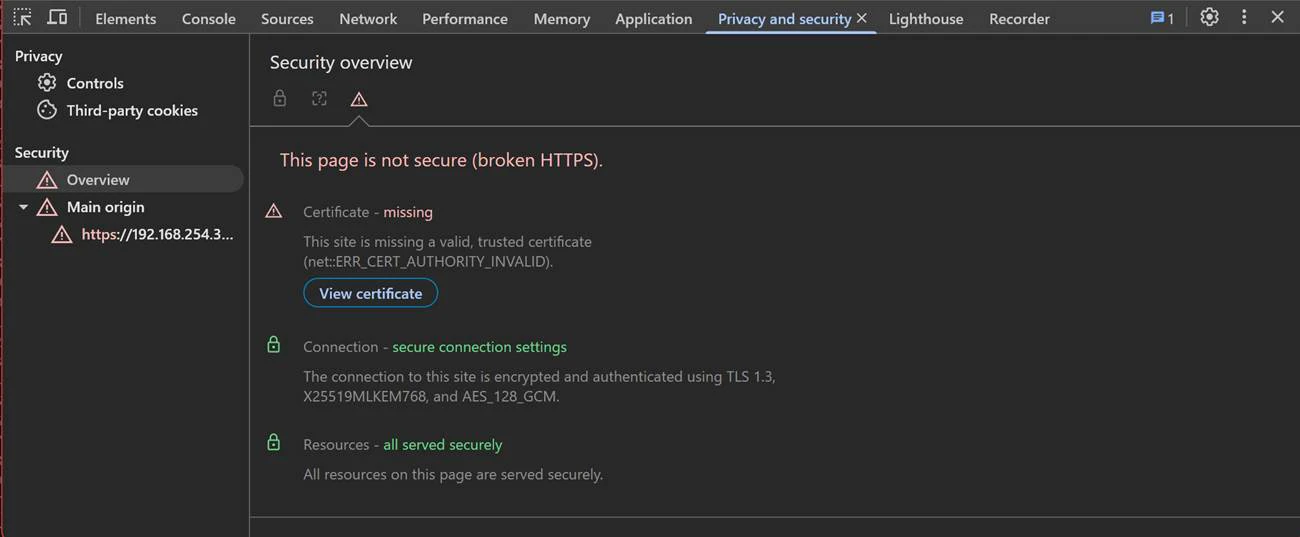Select the https://192.168.254.3 origin entry
The height and width of the screenshot is (537, 1300).
[x=157, y=234]
